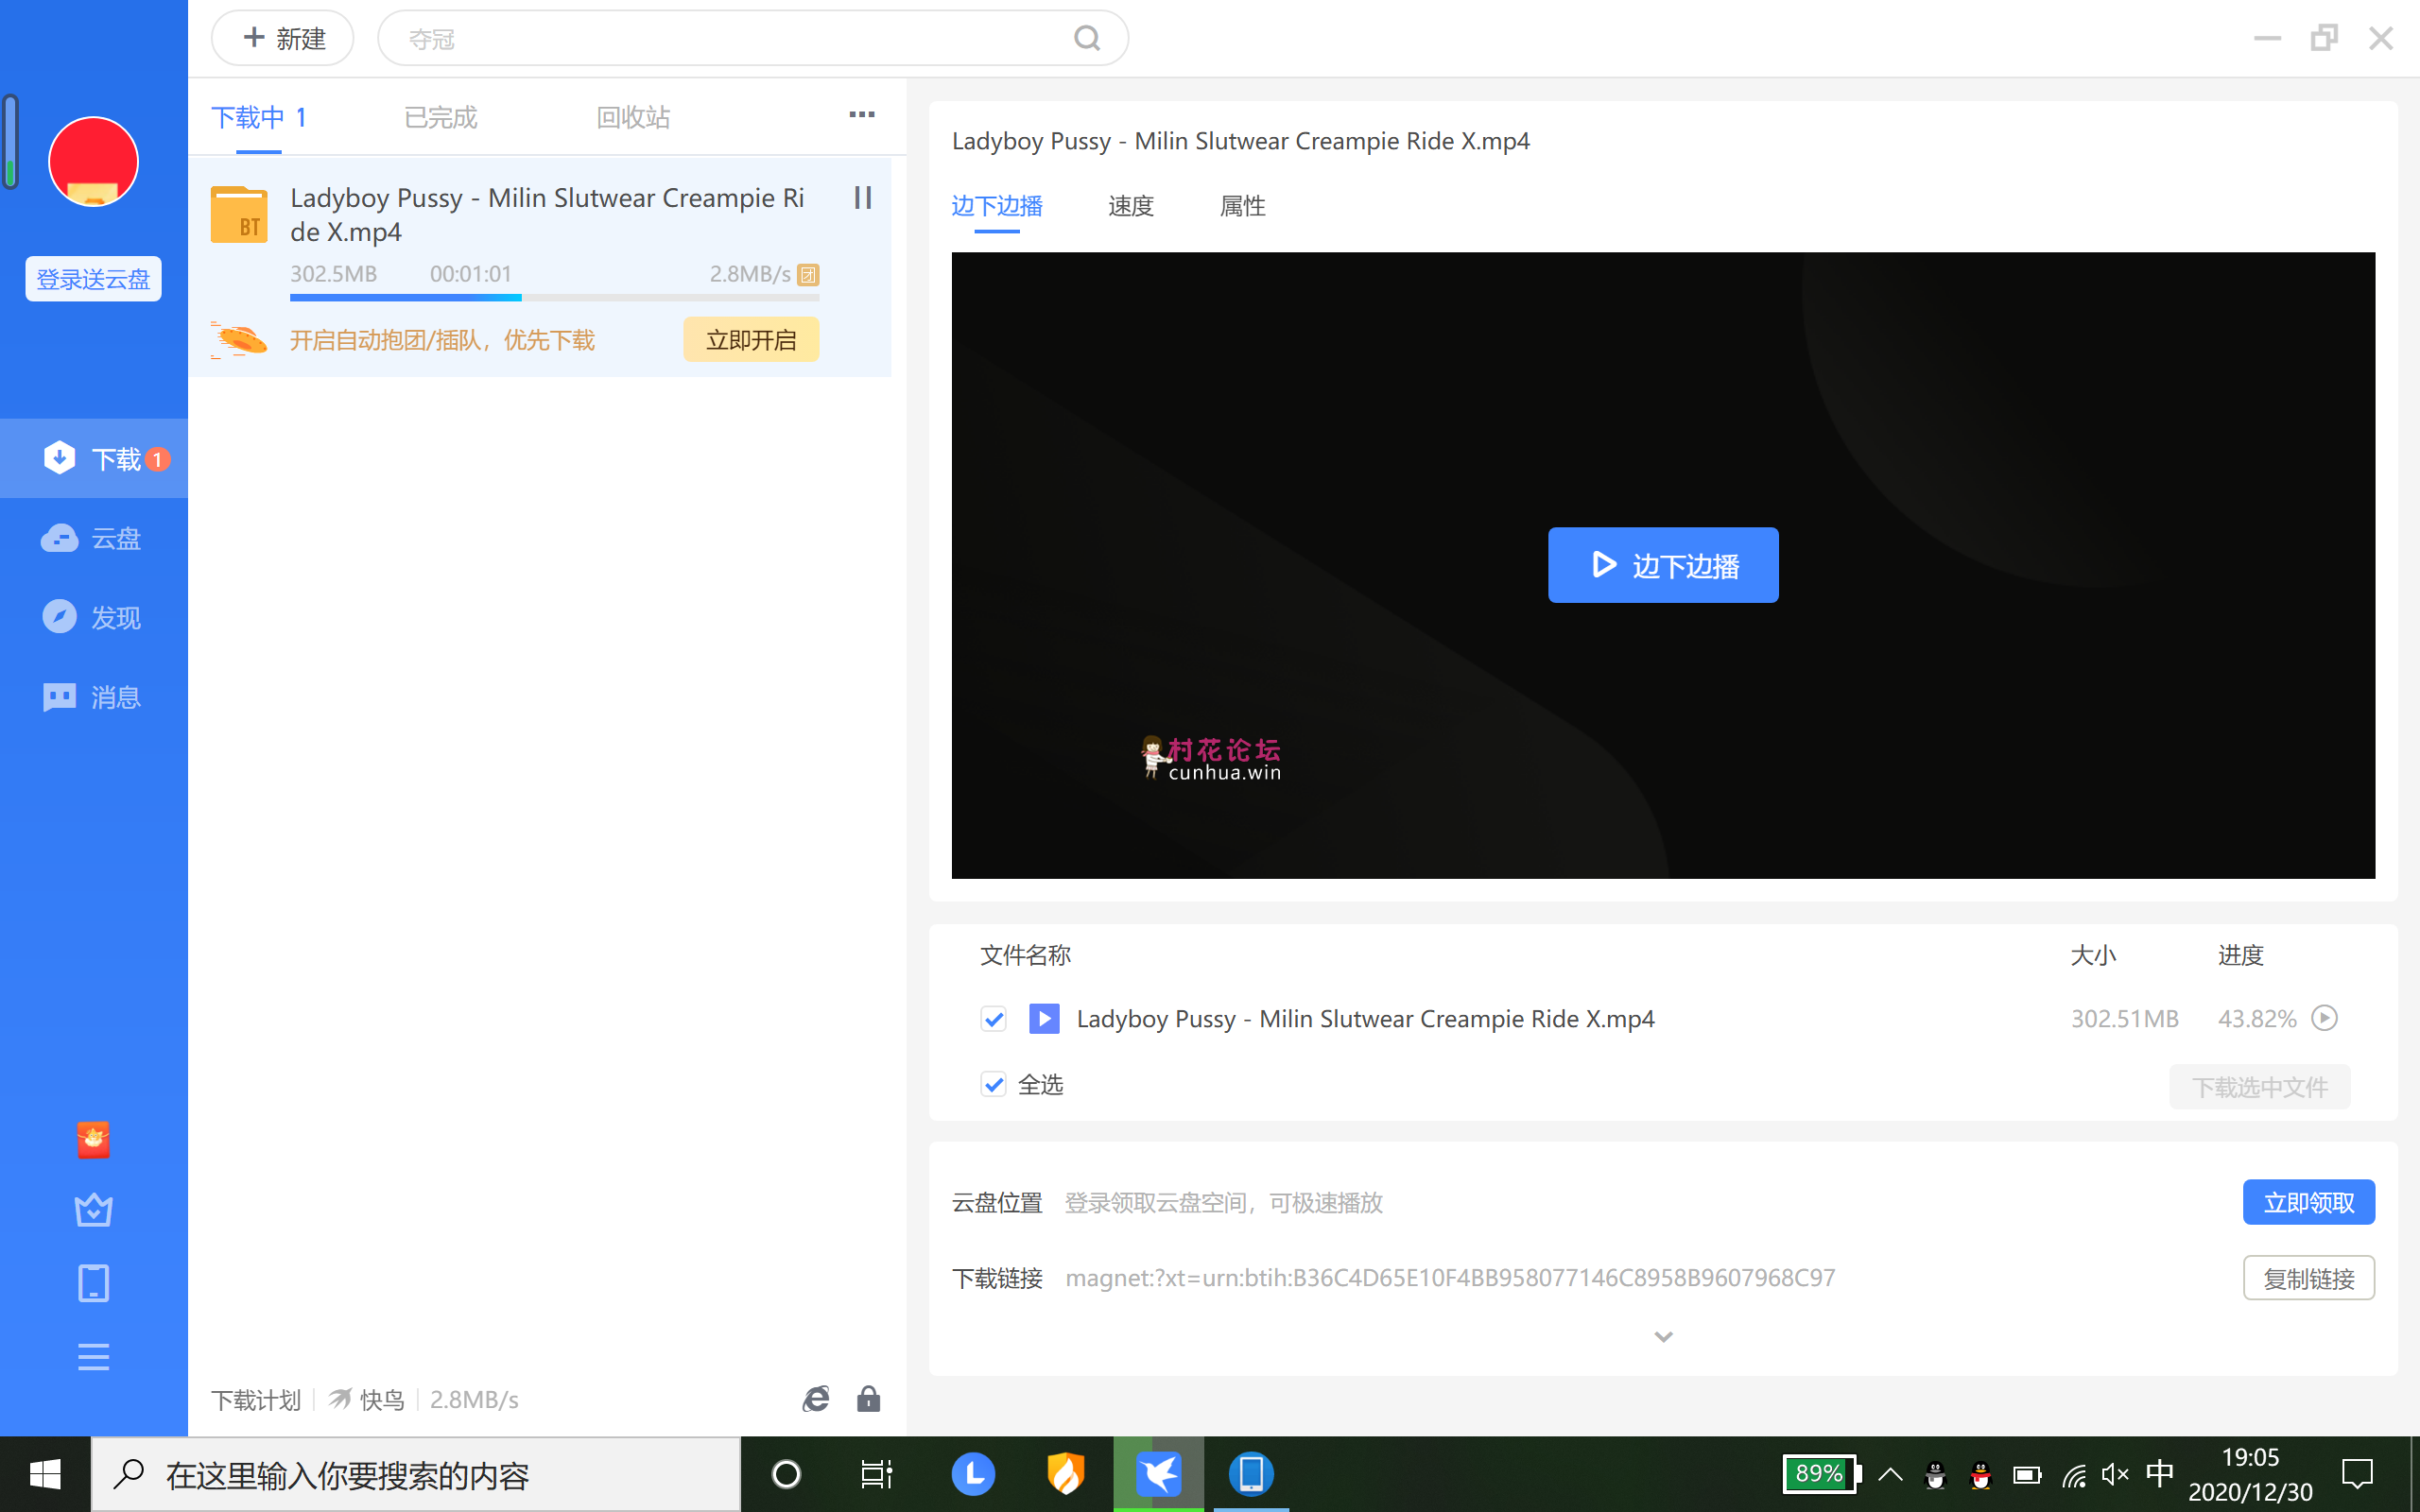2420x1512 pixels.
Task: Toggle the 全选 select-all checkbox
Action: [993, 1084]
